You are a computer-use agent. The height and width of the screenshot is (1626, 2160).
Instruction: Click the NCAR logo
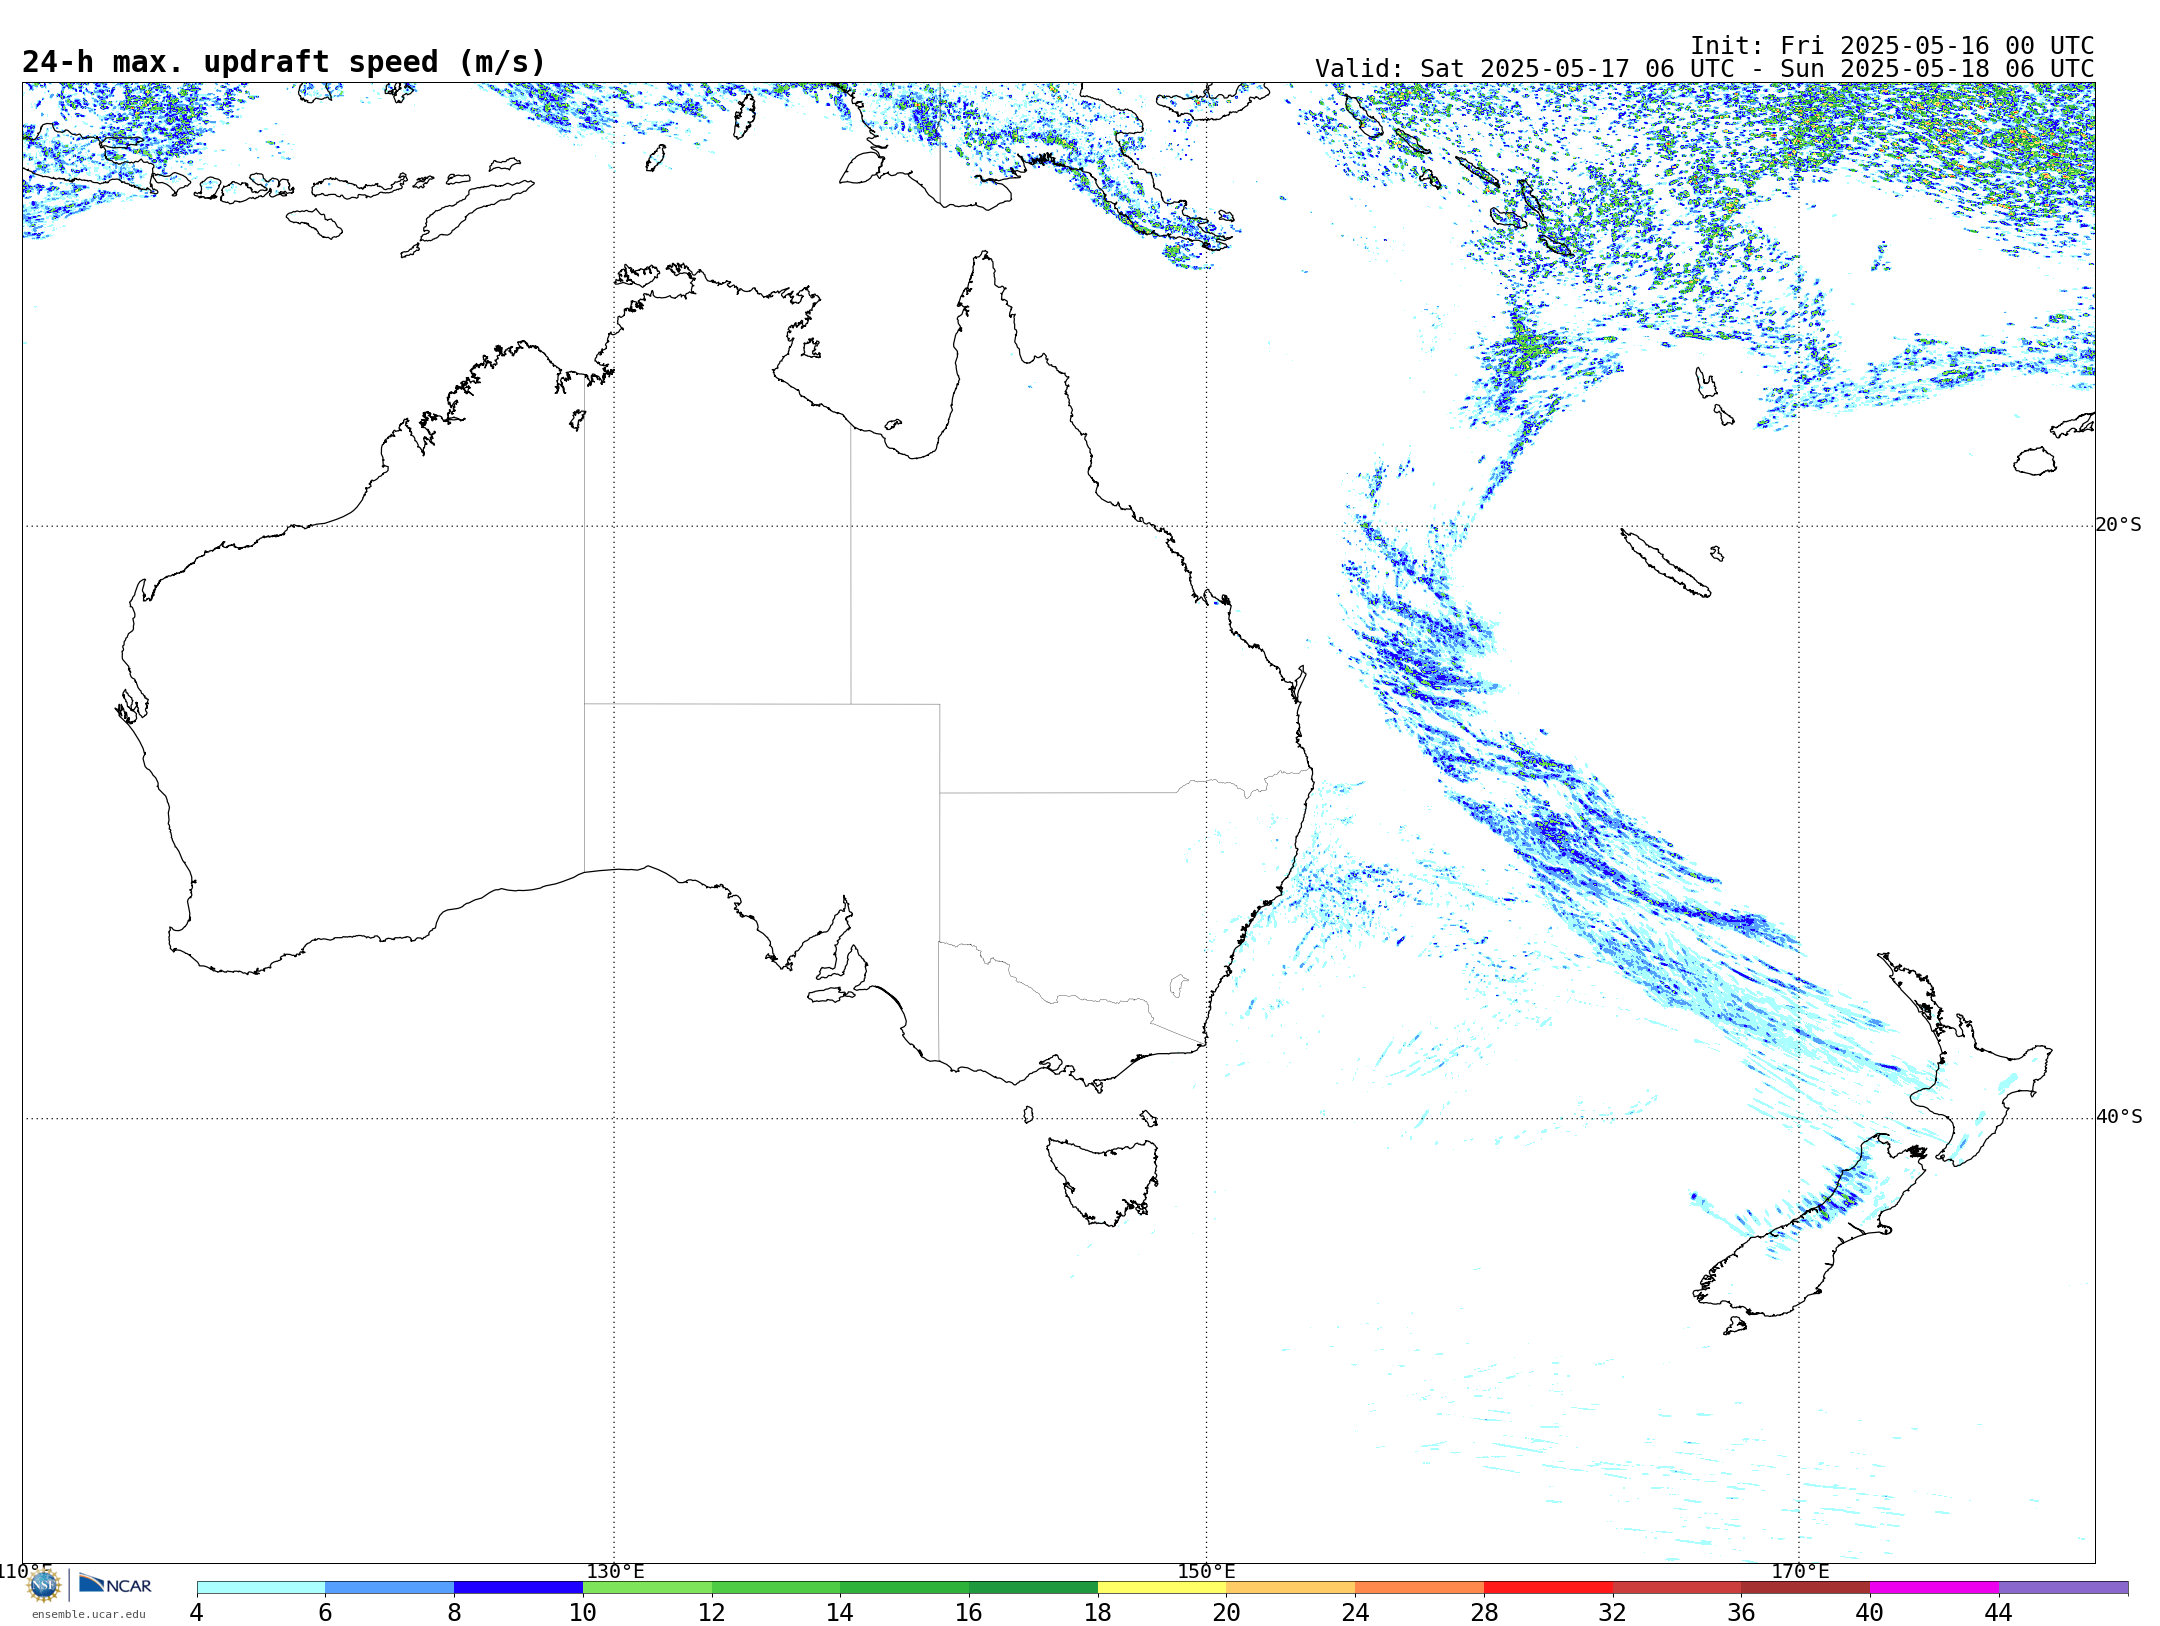coord(115,1584)
